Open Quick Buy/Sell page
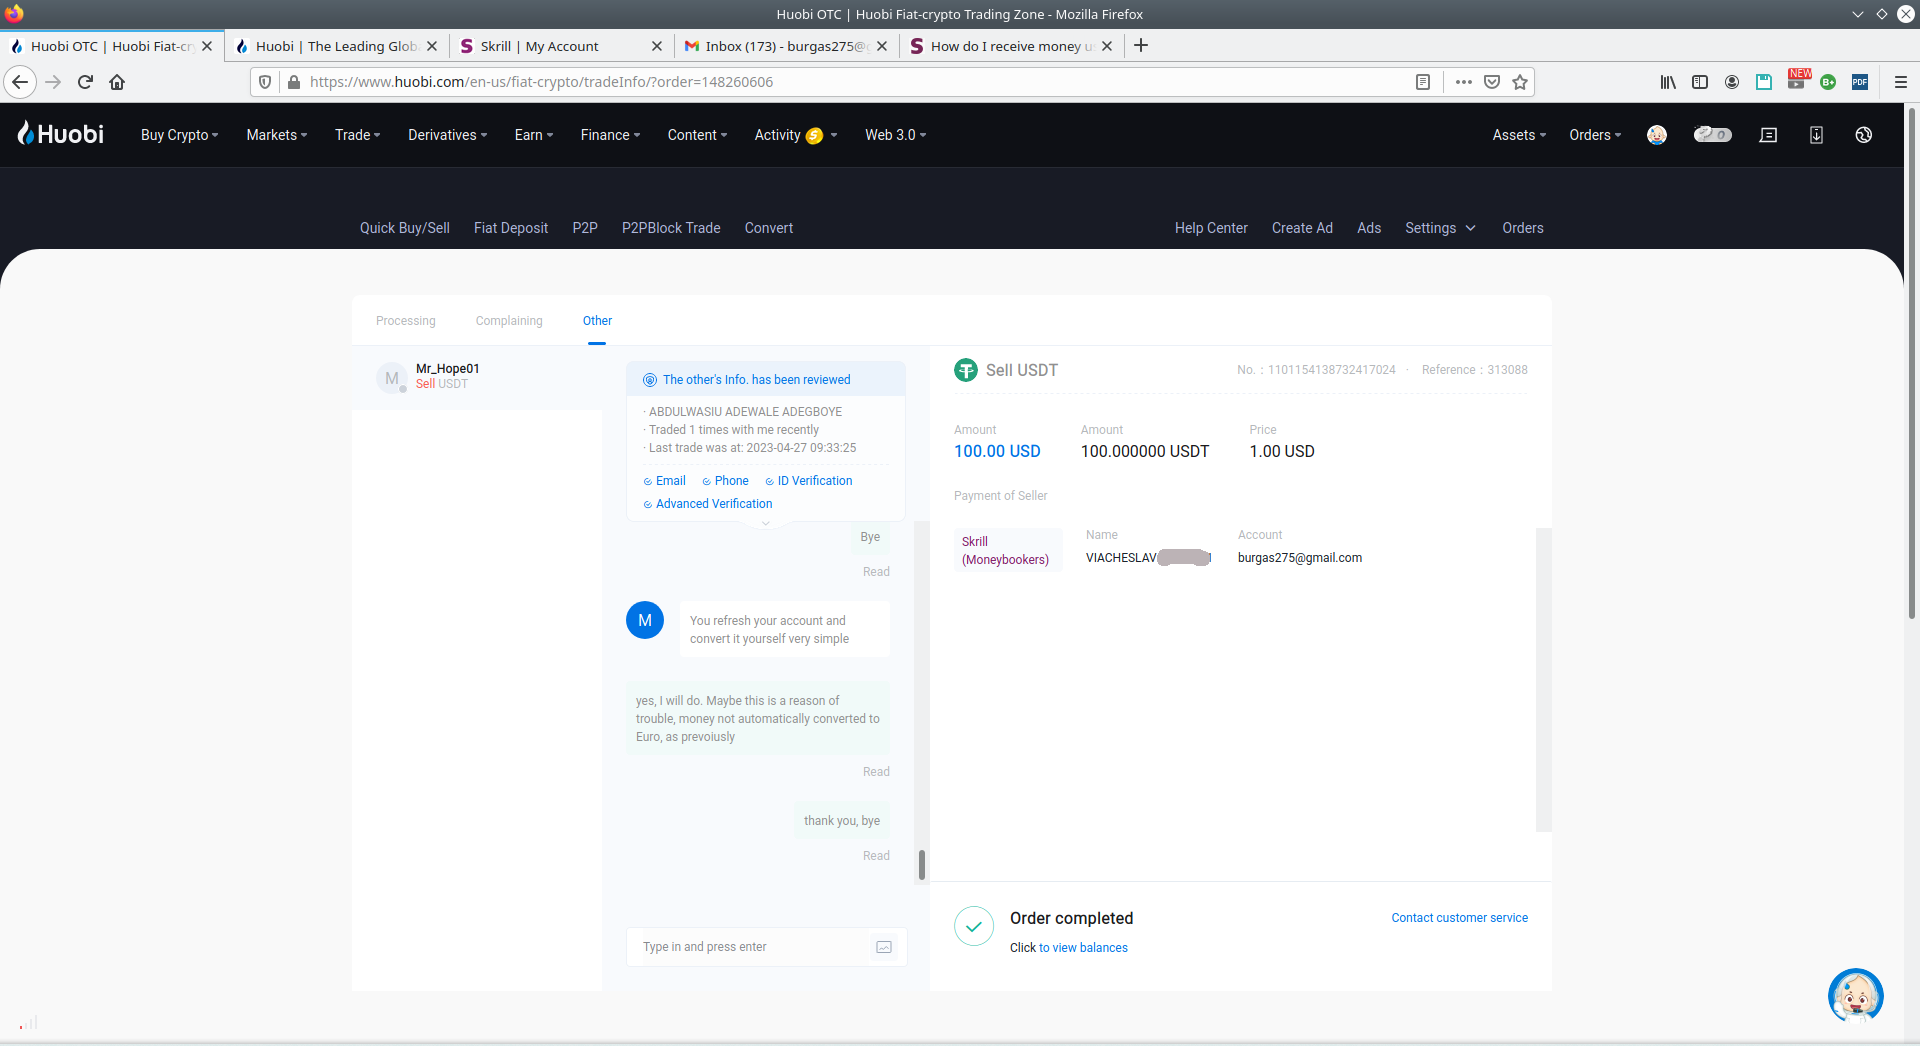The image size is (1920, 1046). pos(405,228)
